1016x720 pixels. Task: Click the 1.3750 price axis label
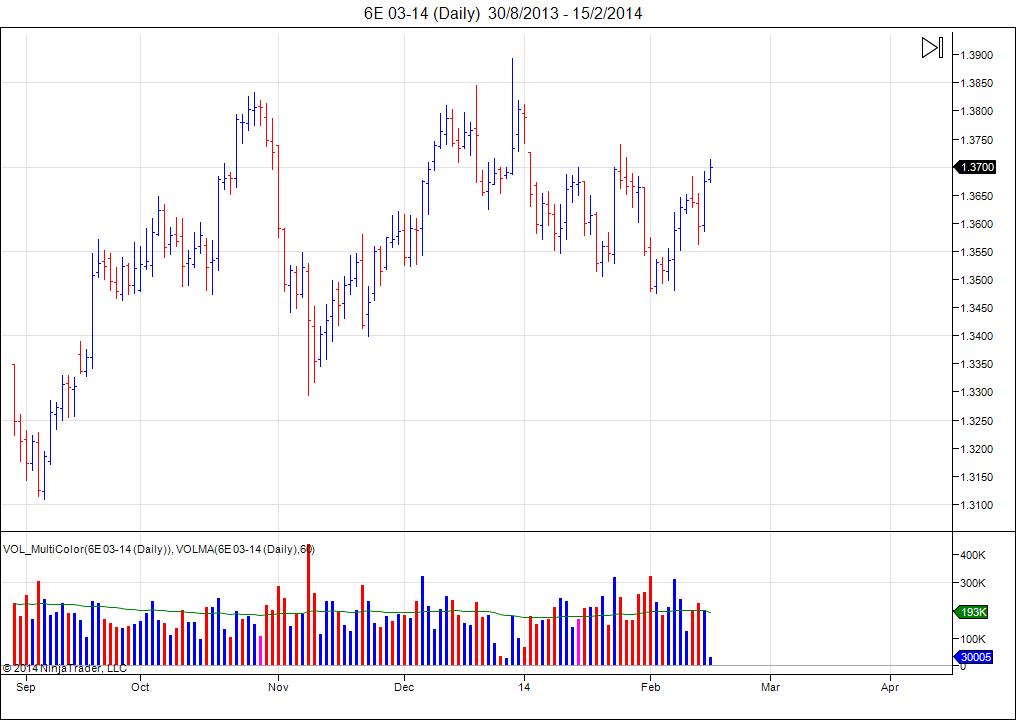click(x=976, y=139)
